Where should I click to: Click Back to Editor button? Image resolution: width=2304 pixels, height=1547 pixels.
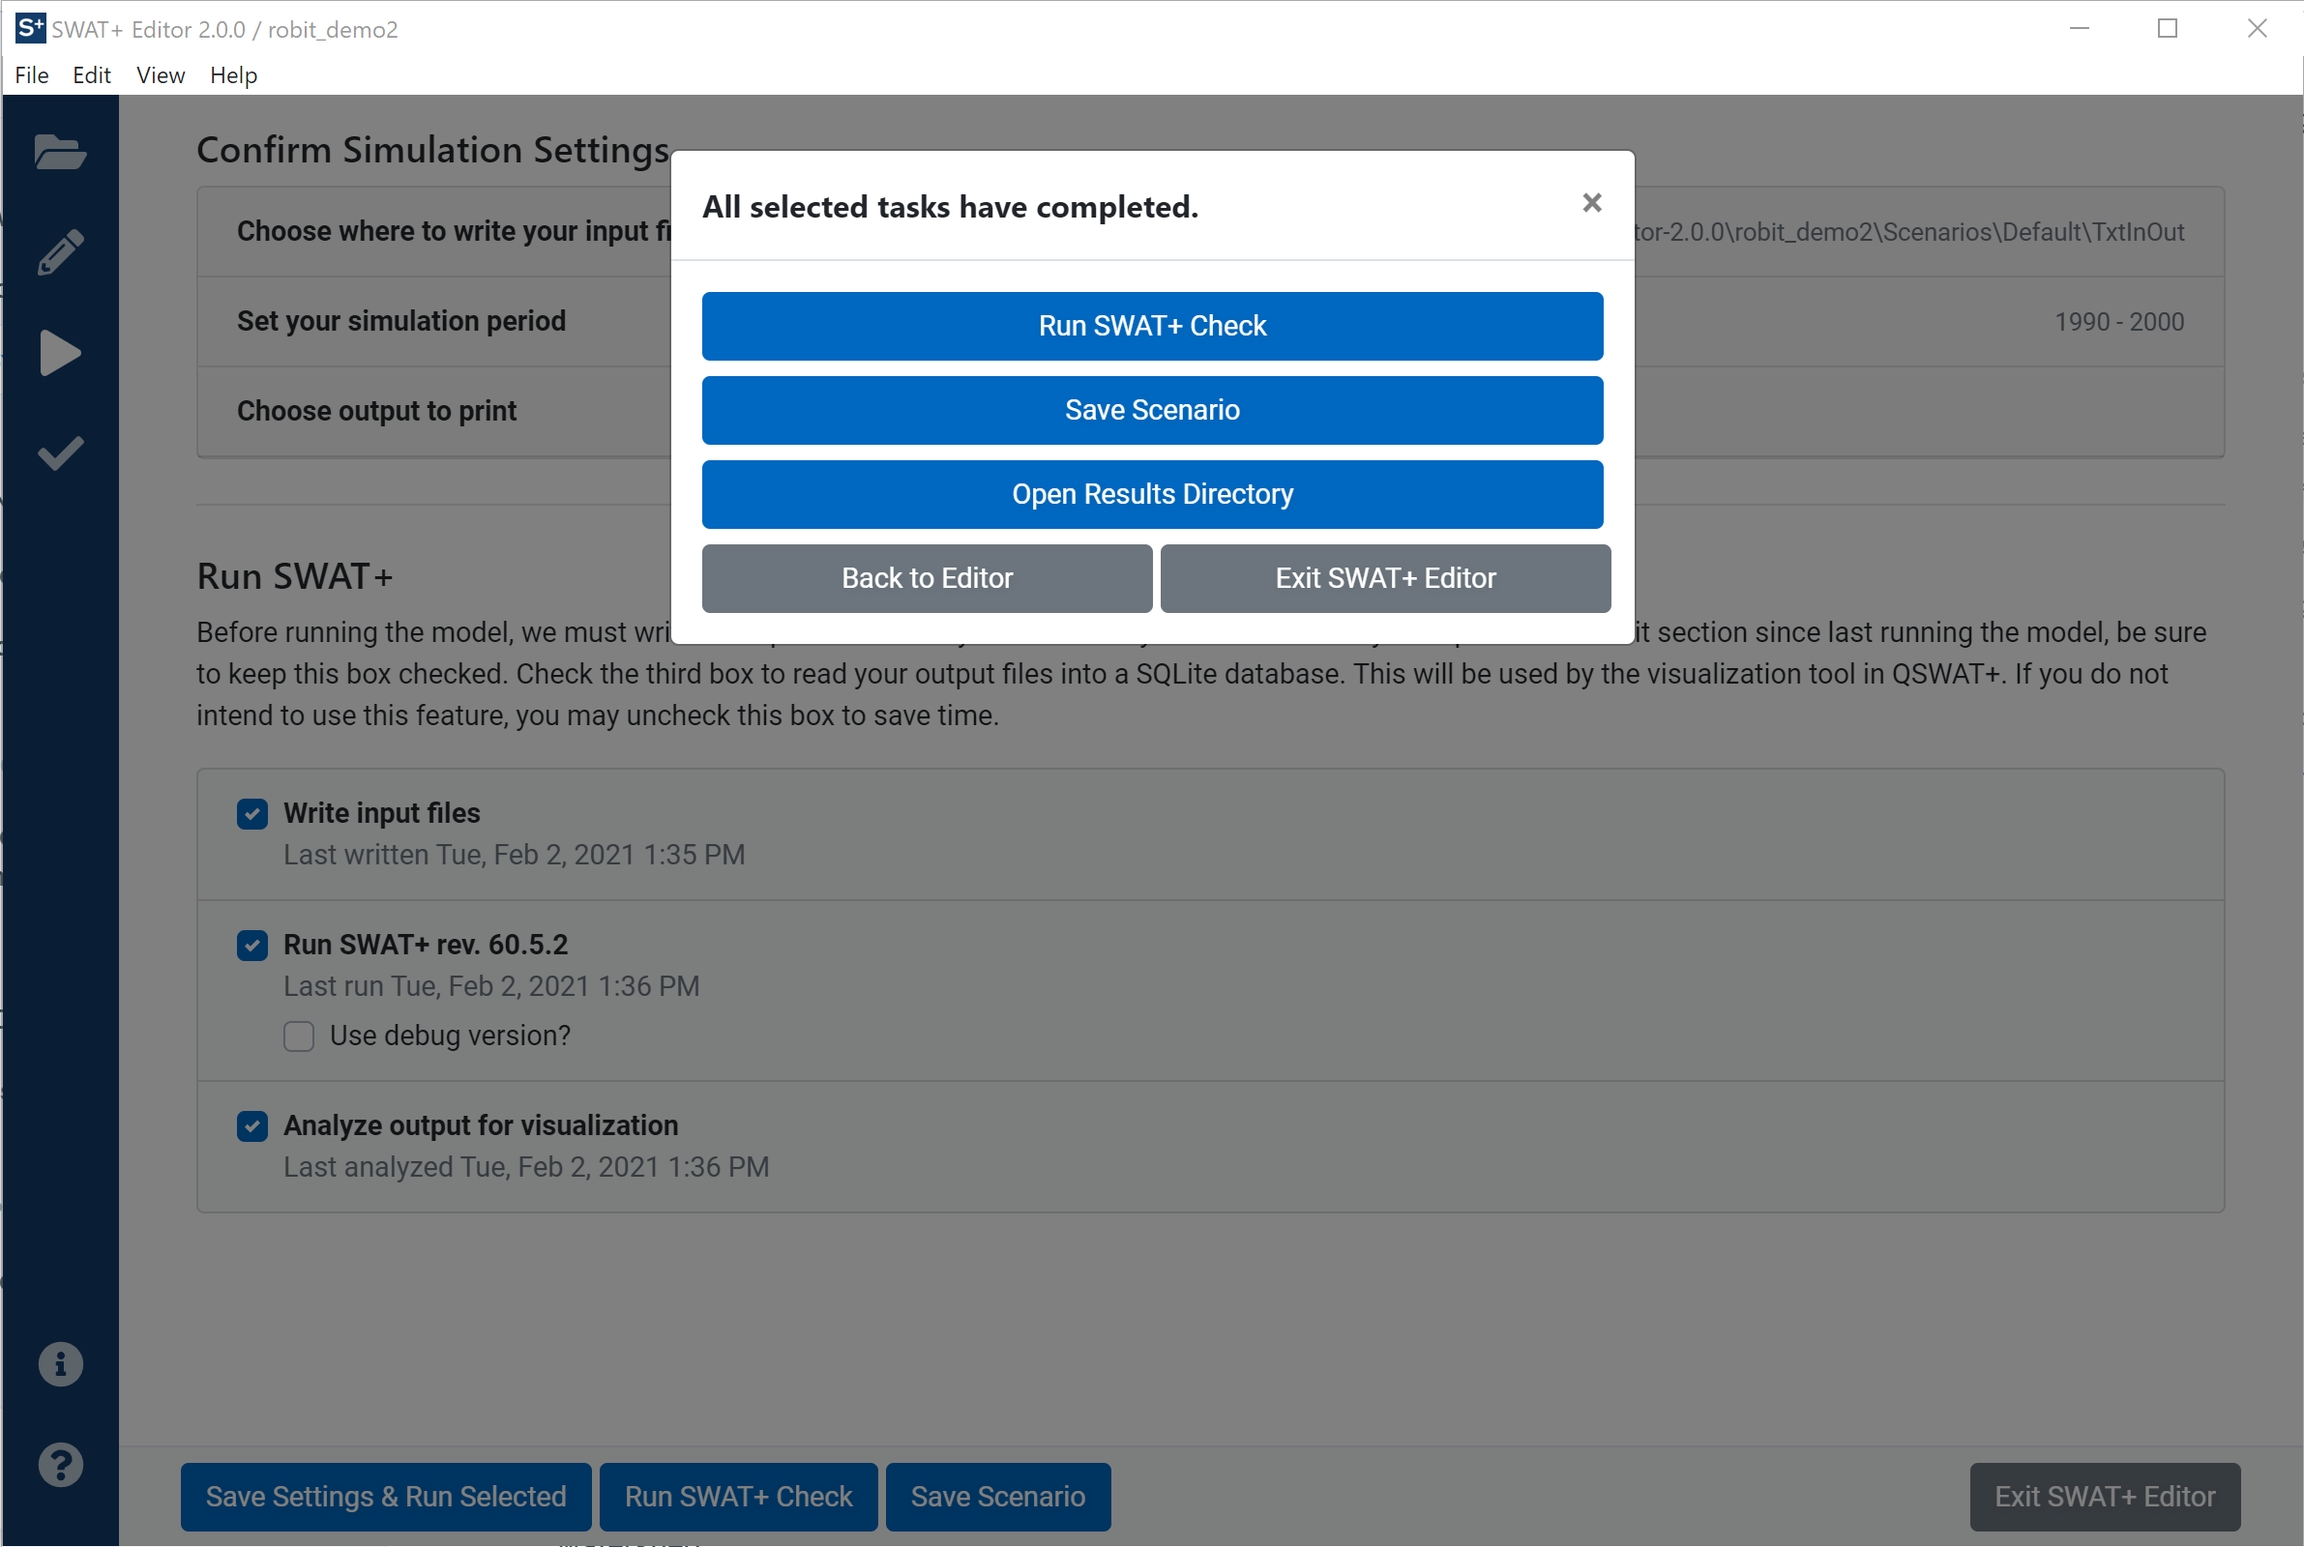pyautogui.click(x=926, y=578)
